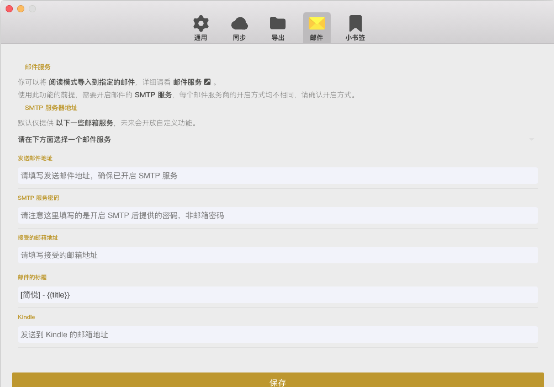Screen dimensions: 554x387
Task: Focus the 接受的邮箱地址 recipient field
Action: click(x=278, y=255)
